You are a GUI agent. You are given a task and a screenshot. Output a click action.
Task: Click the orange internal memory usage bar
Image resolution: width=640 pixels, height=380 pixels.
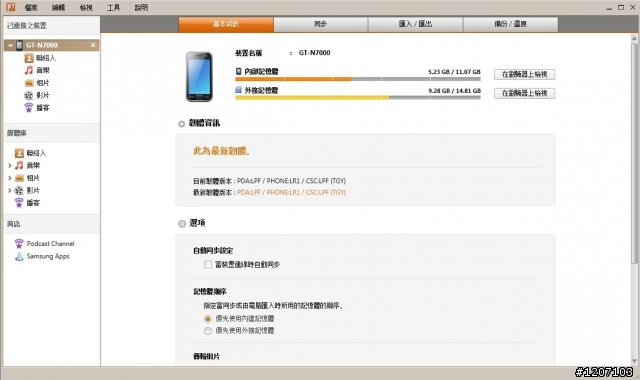(293, 79)
